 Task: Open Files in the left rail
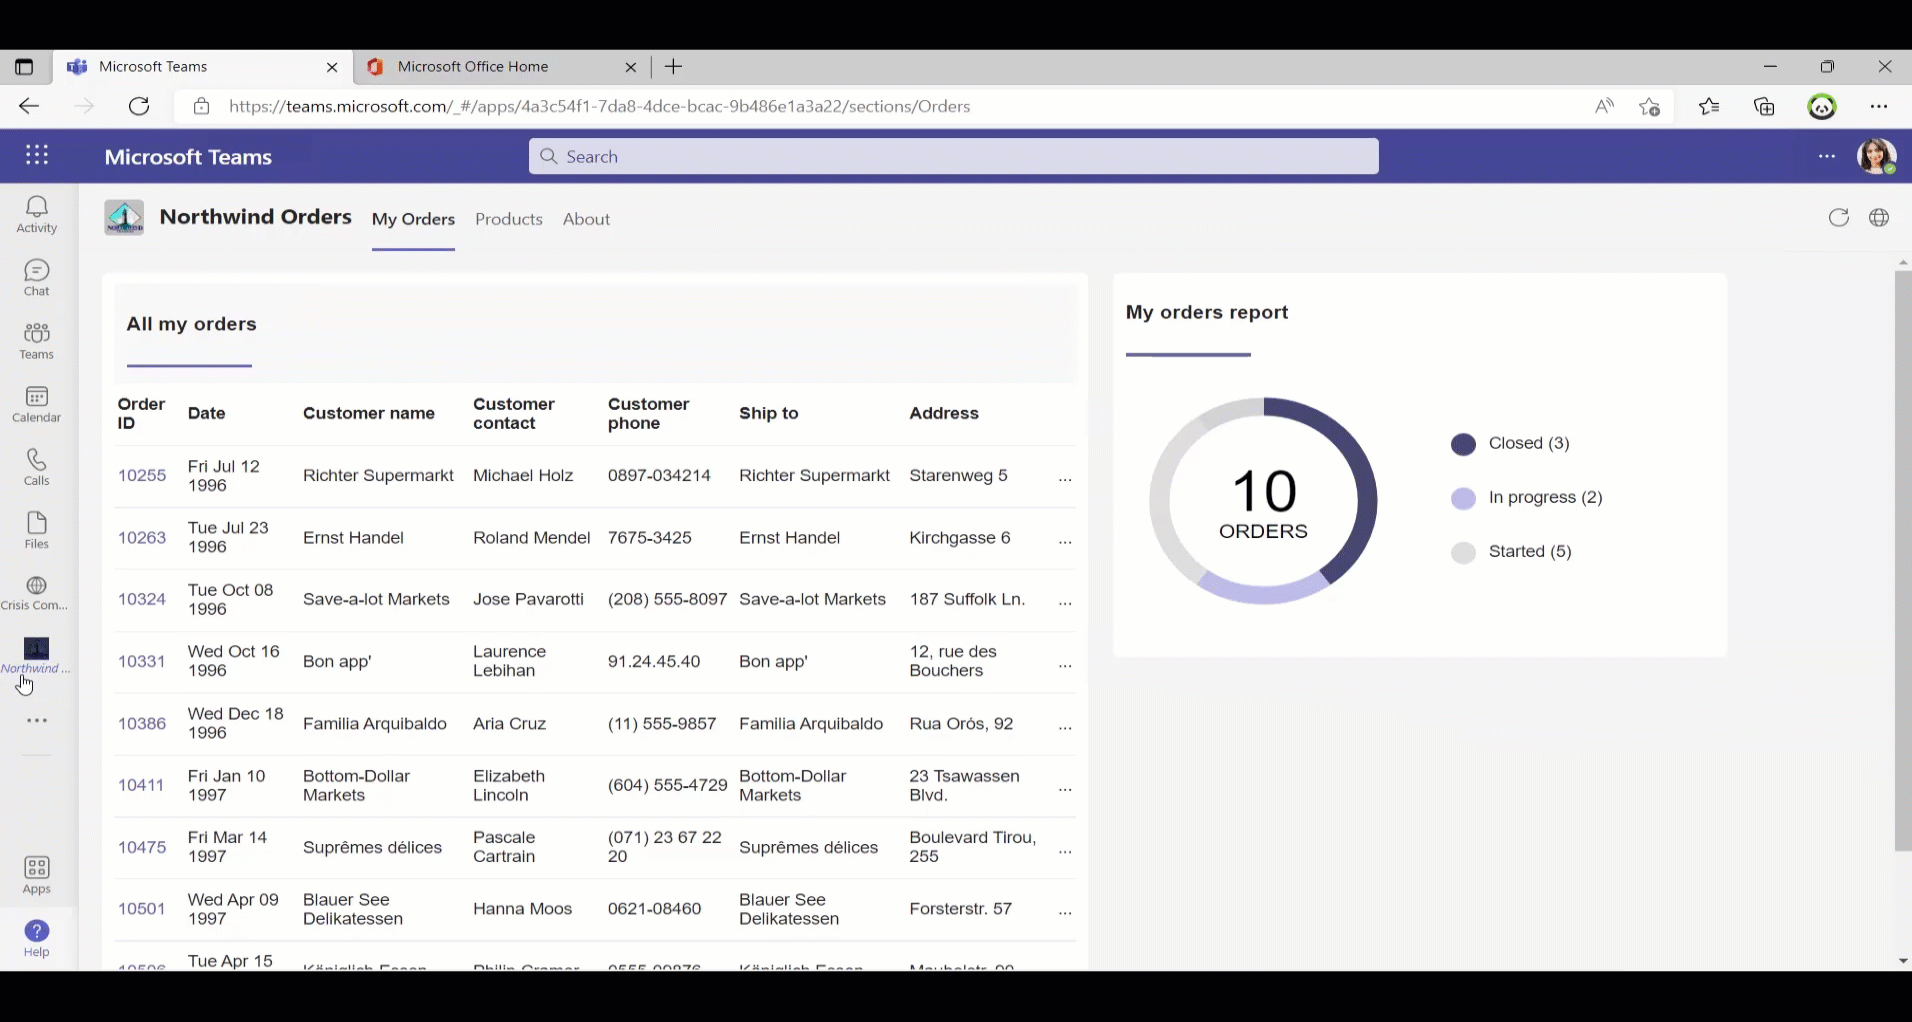click(36, 530)
